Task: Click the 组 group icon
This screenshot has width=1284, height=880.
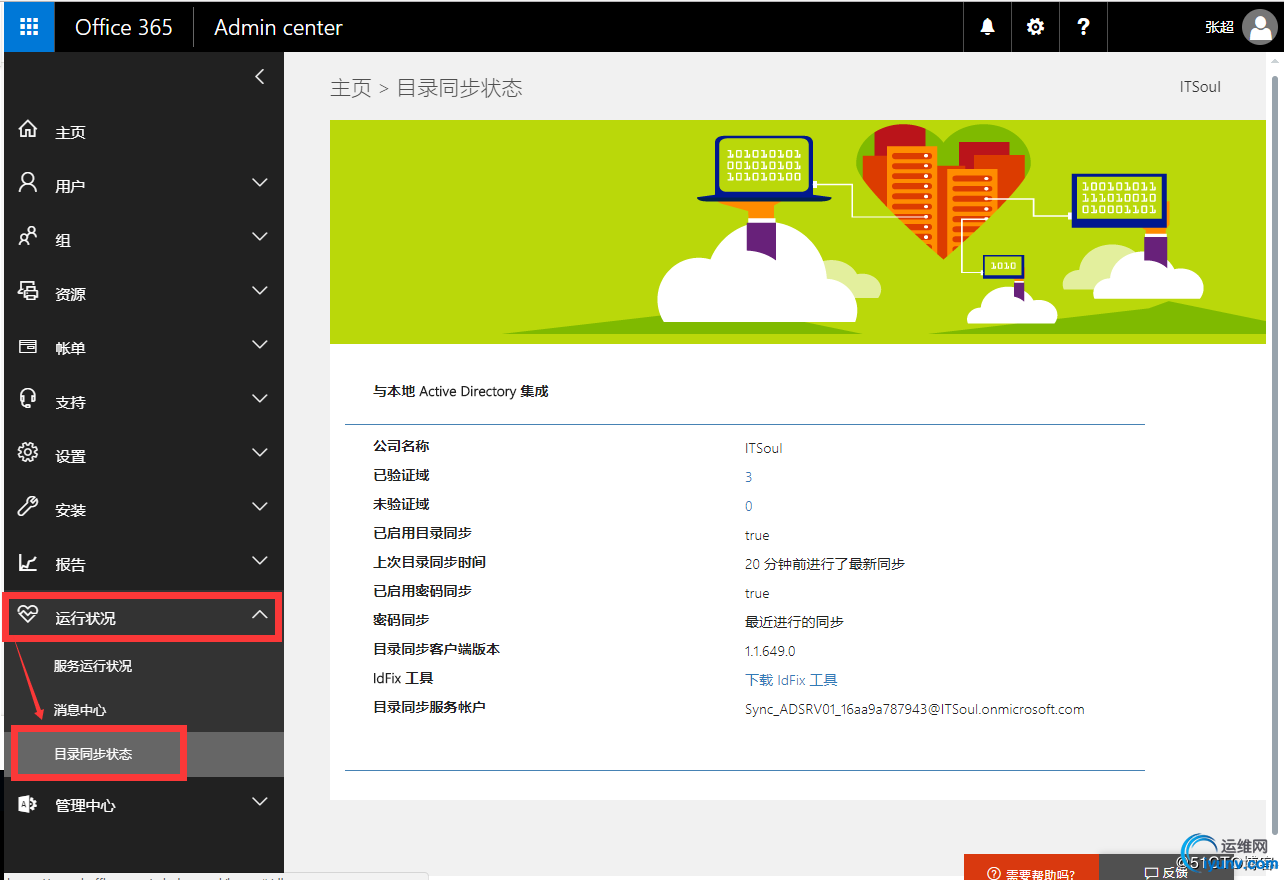Action: tap(28, 238)
